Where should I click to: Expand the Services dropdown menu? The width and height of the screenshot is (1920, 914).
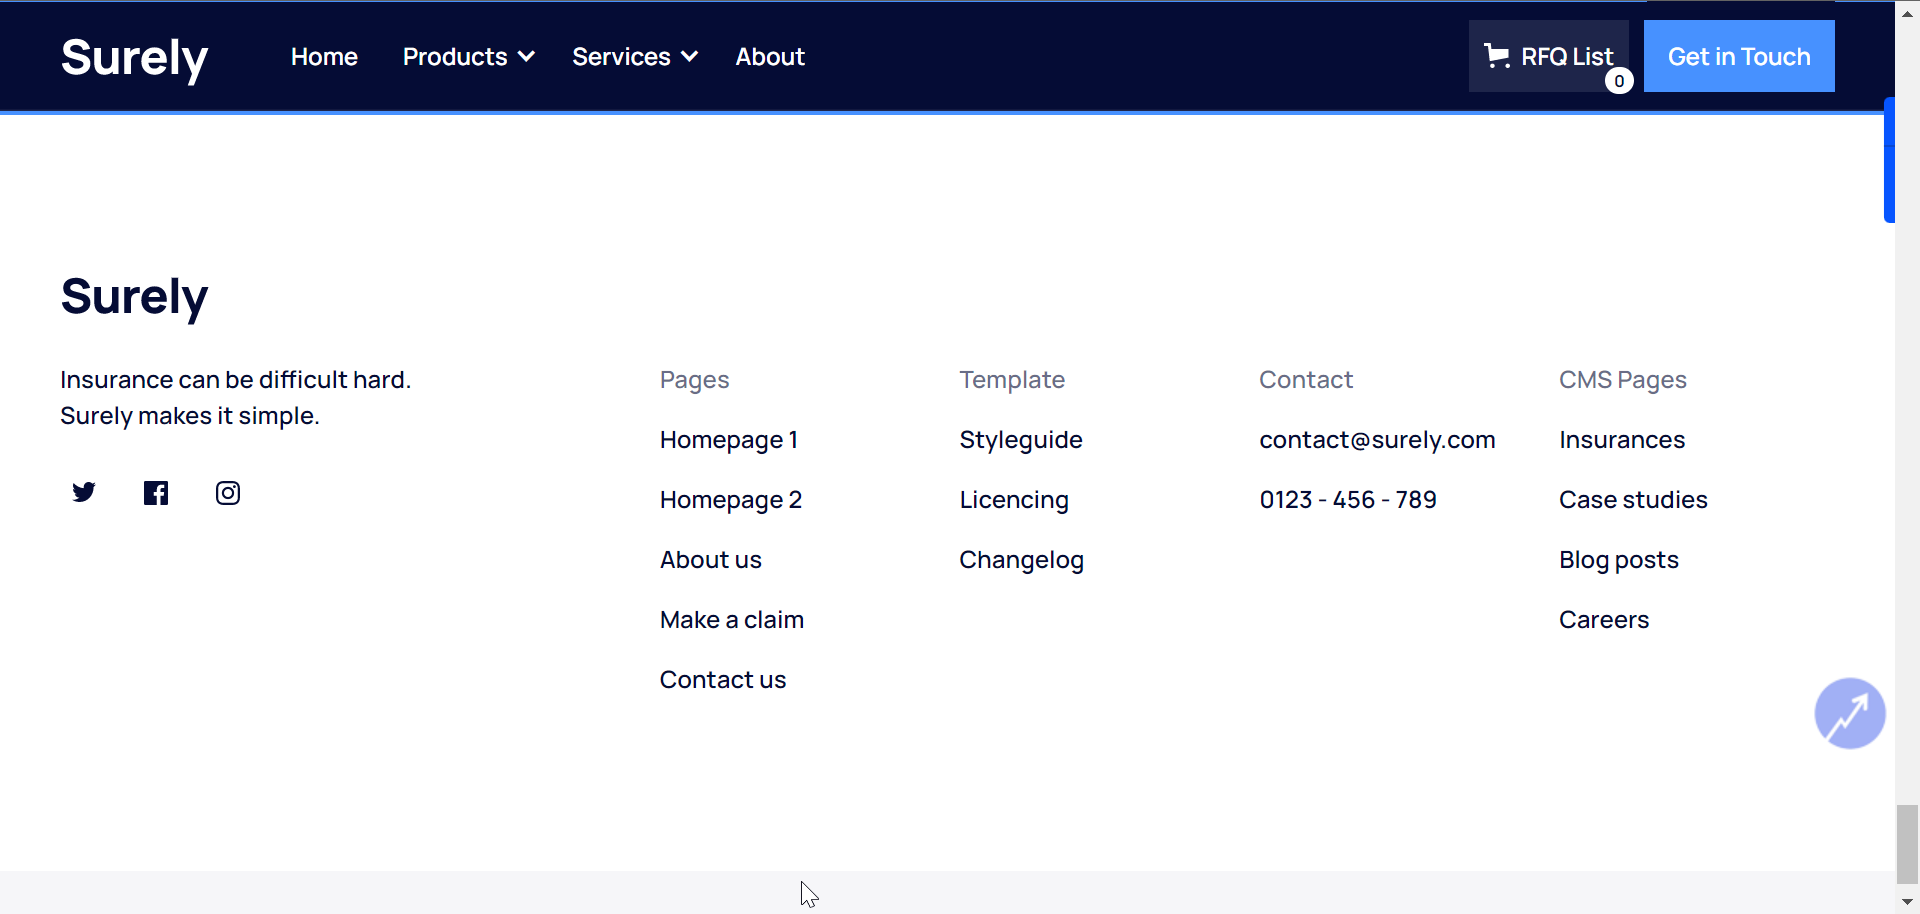tap(634, 57)
